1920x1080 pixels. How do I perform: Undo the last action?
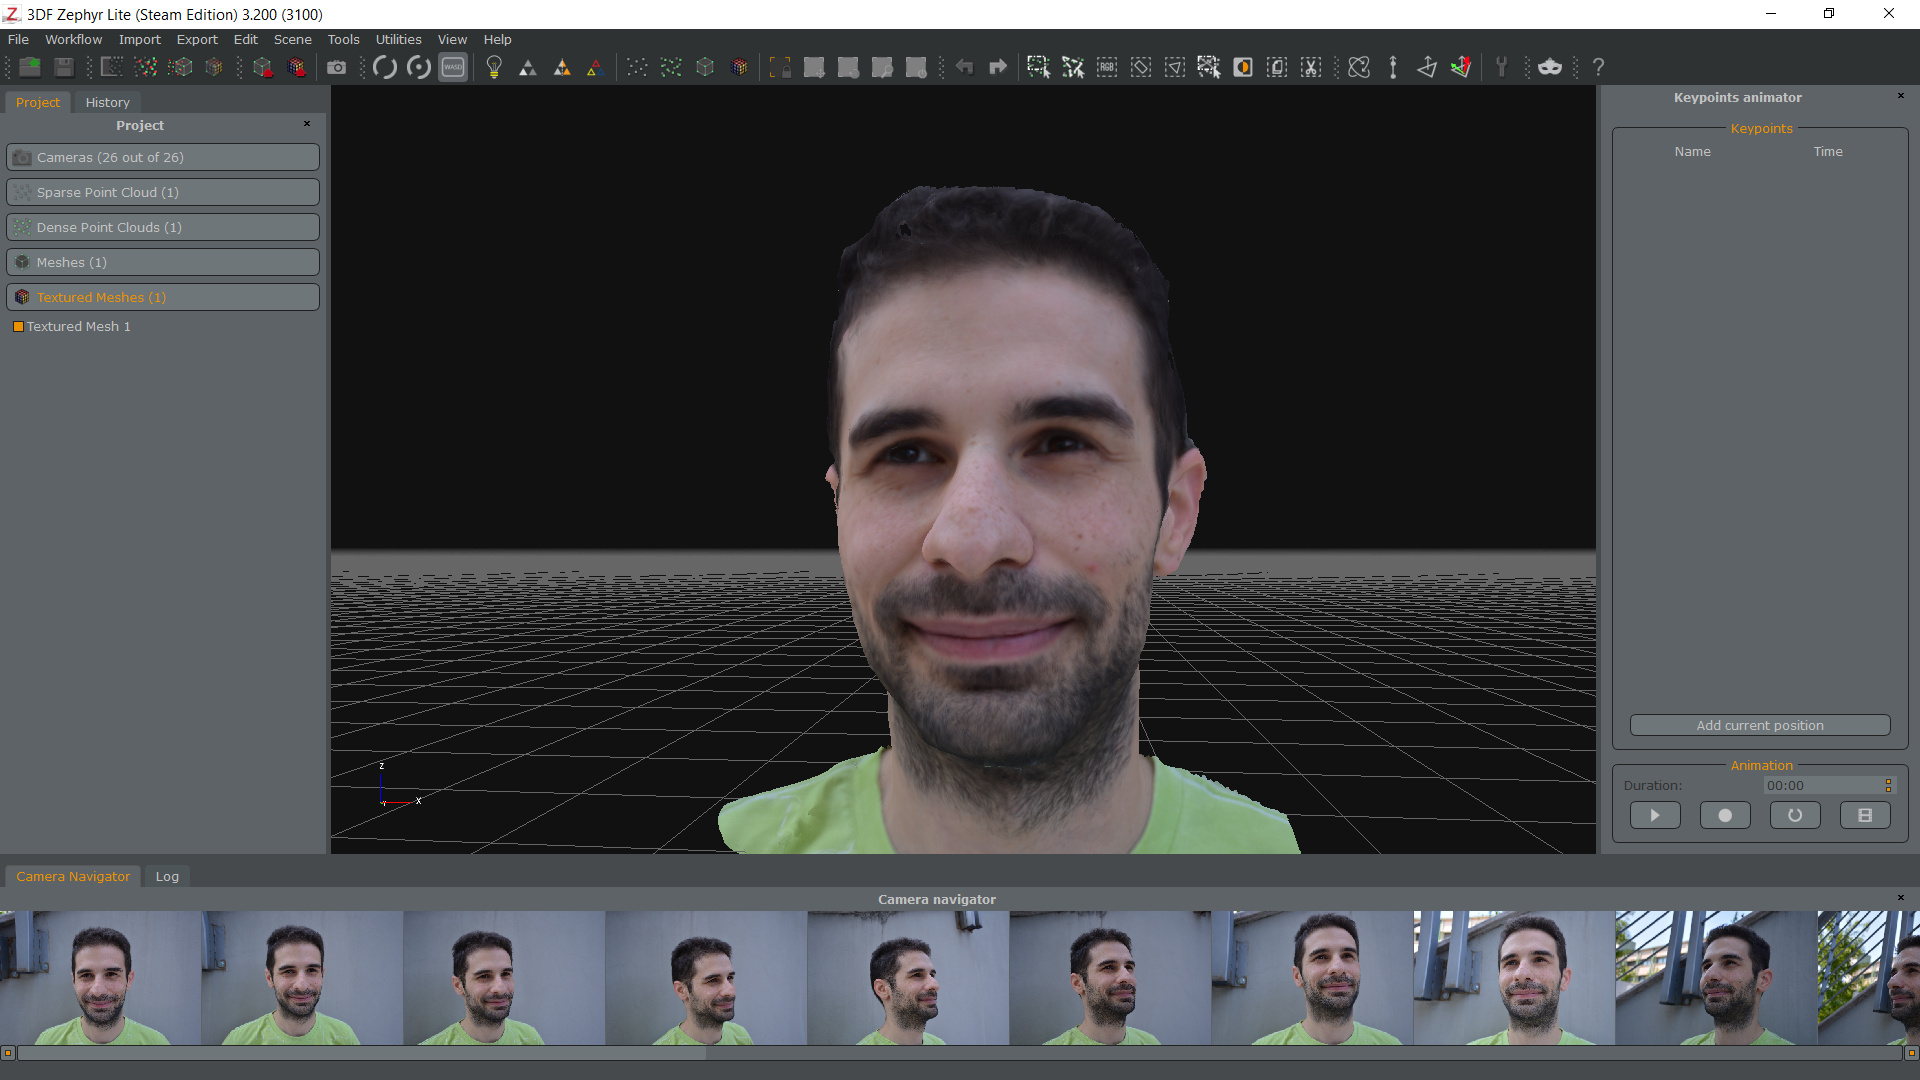965,67
